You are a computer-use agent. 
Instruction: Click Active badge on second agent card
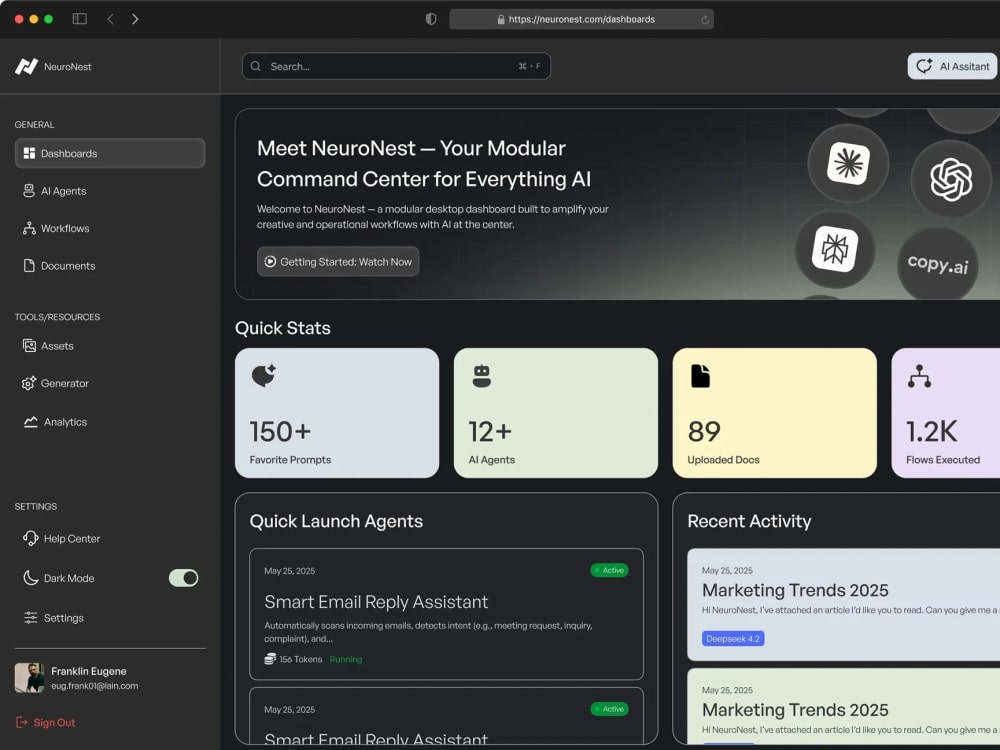(610, 709)
